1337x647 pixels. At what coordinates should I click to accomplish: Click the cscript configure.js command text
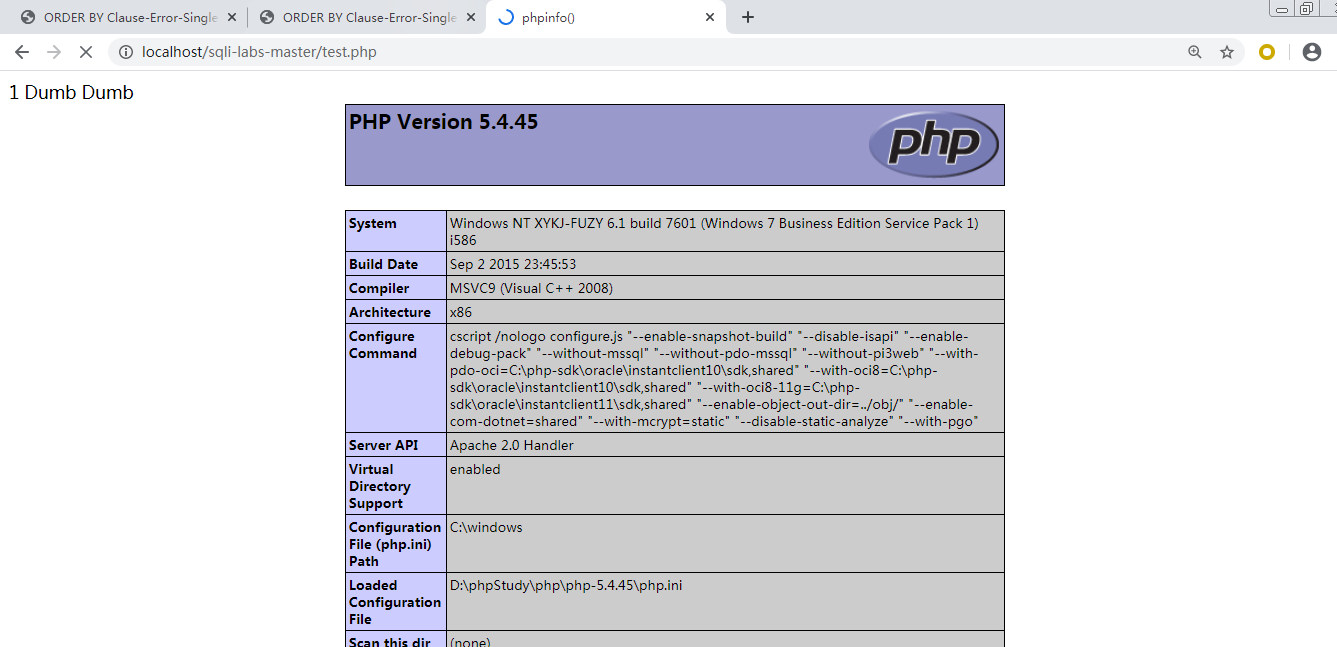(714, 379)
